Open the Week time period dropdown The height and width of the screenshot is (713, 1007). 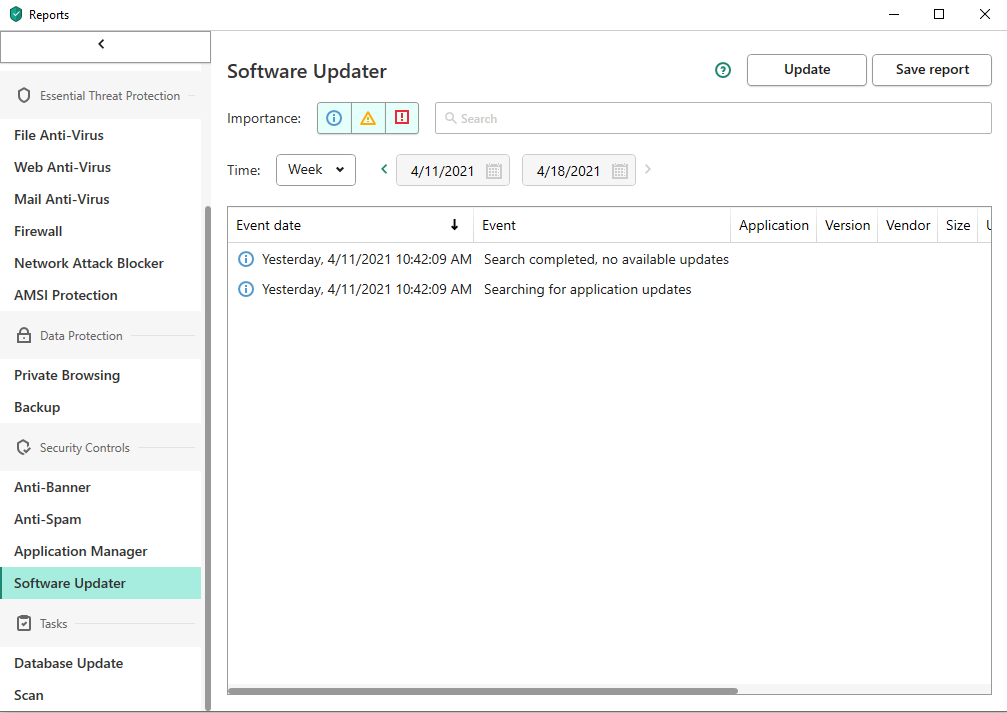tap(315, 170)
